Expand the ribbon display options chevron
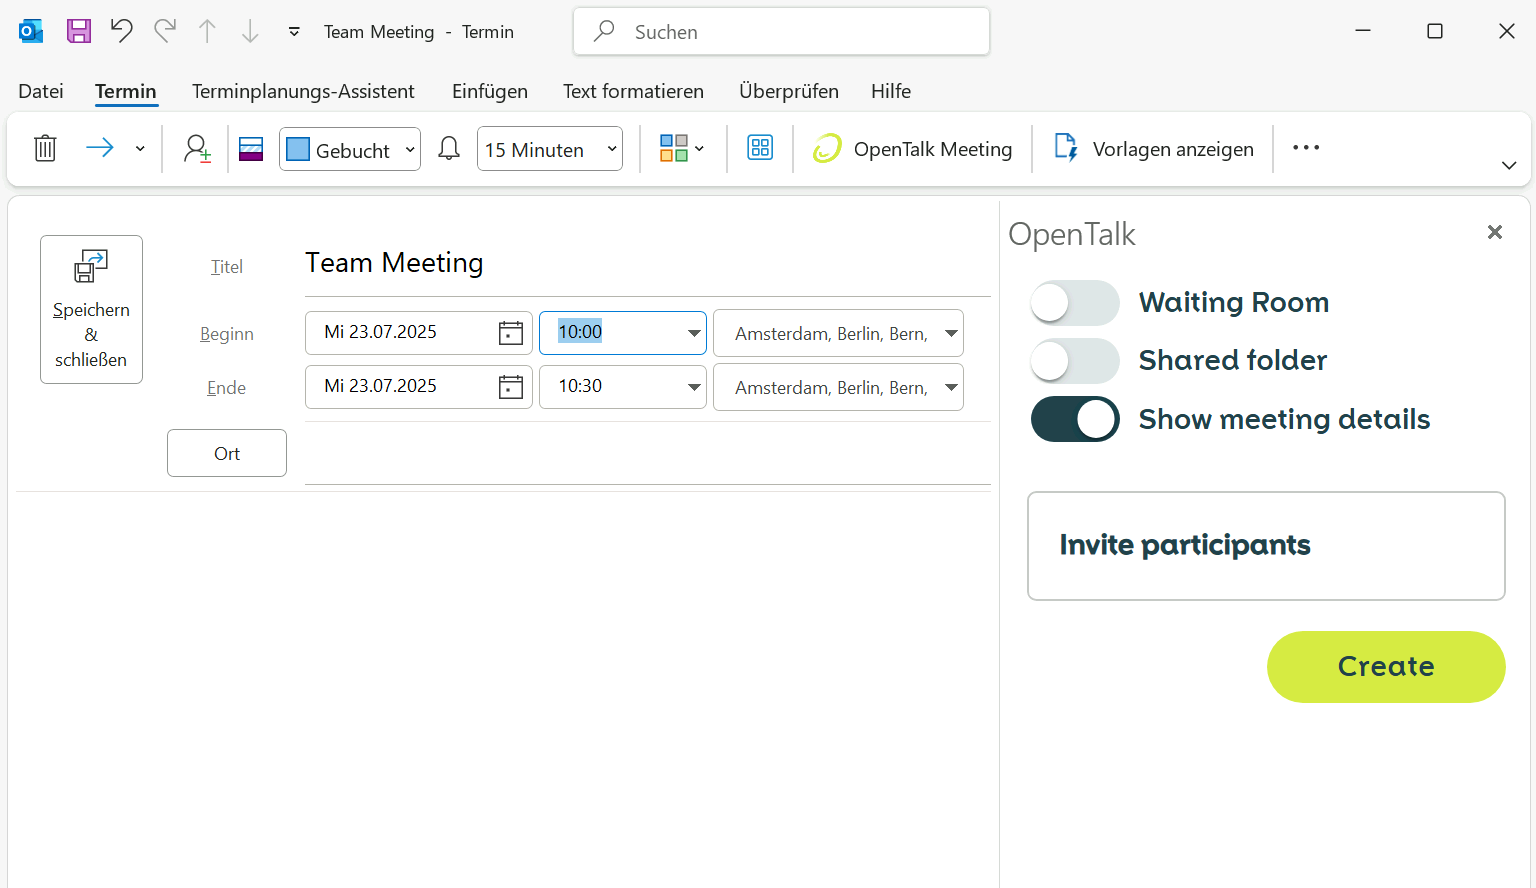This screenshot has height=888, width=1536. [1509, 165]
